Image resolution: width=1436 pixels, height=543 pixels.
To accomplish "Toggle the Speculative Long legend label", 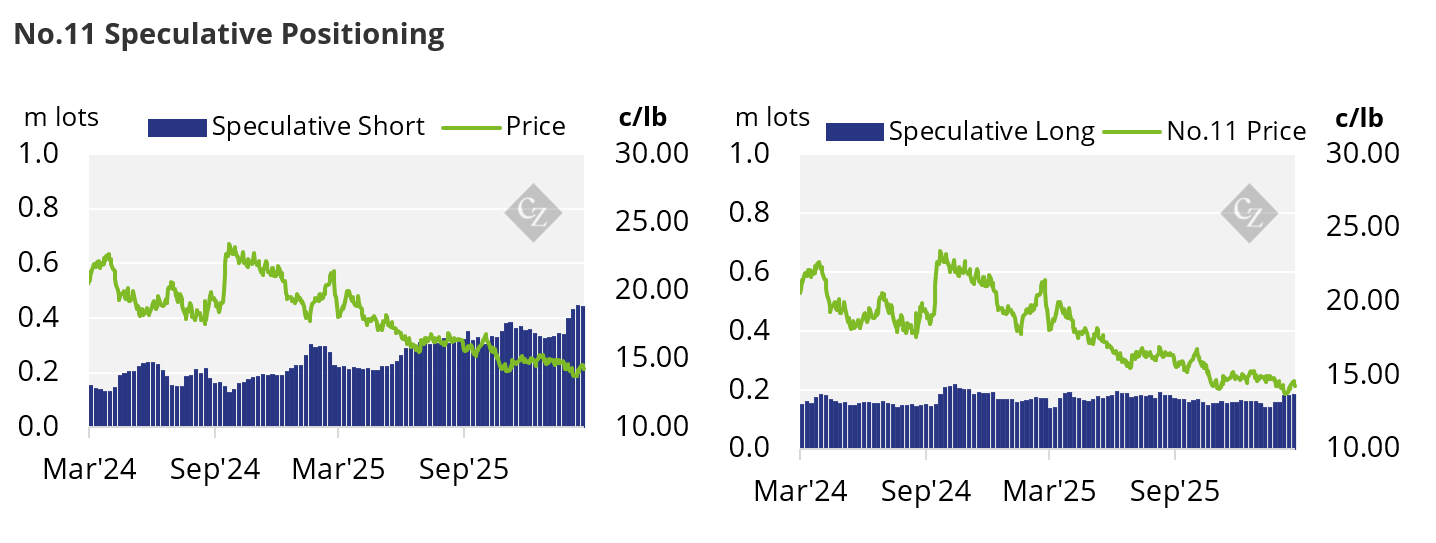I will (x=991, y=131).
